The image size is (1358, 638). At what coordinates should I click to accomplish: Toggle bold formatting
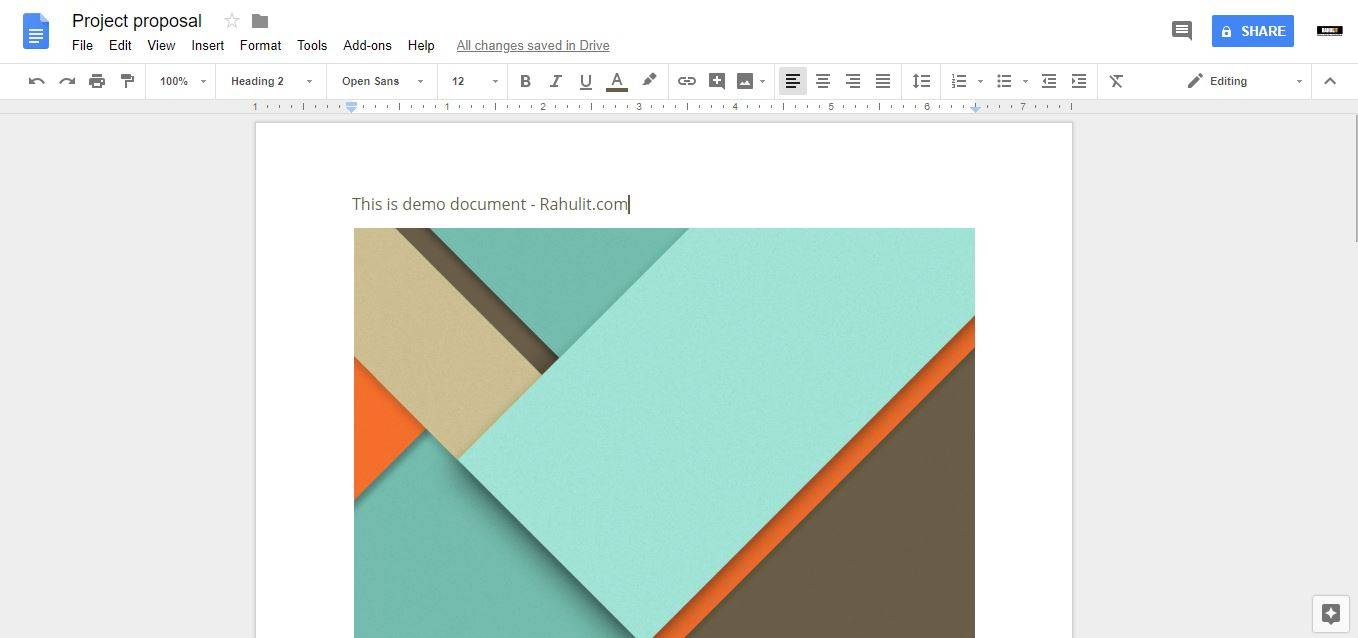(525, 81)
